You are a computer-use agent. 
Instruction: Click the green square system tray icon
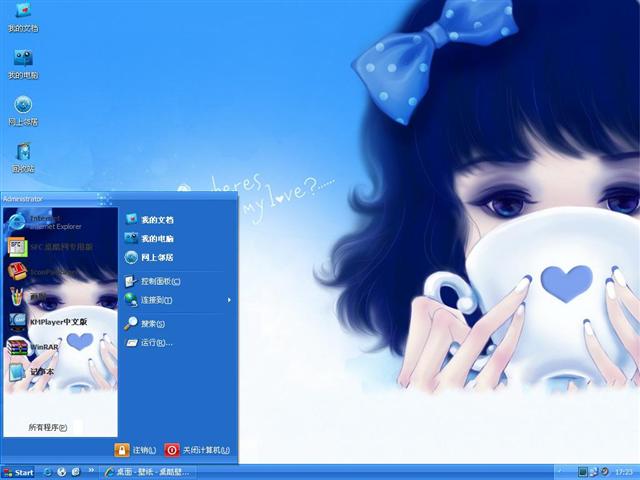[583, 472]
